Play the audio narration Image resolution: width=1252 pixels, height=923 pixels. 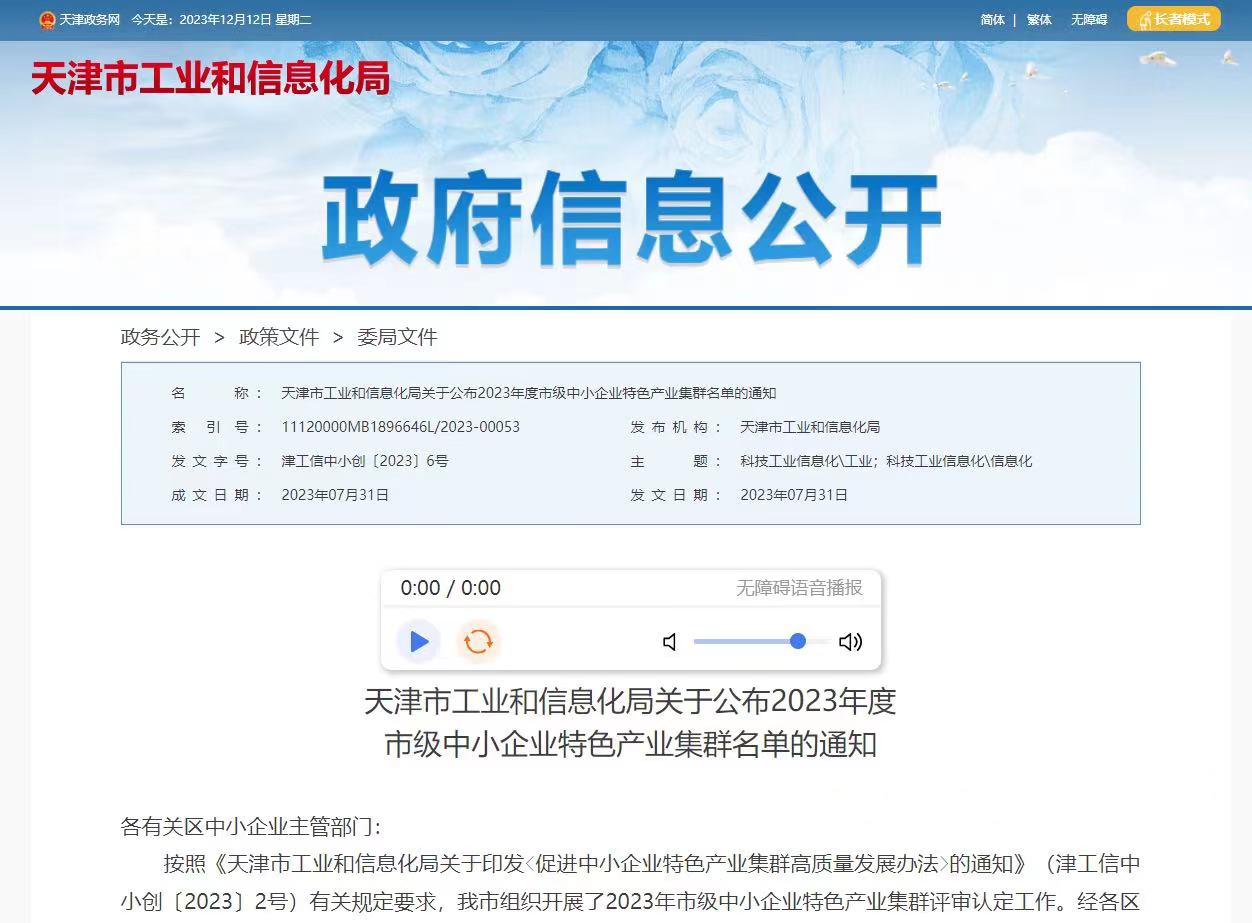[419, 641]
